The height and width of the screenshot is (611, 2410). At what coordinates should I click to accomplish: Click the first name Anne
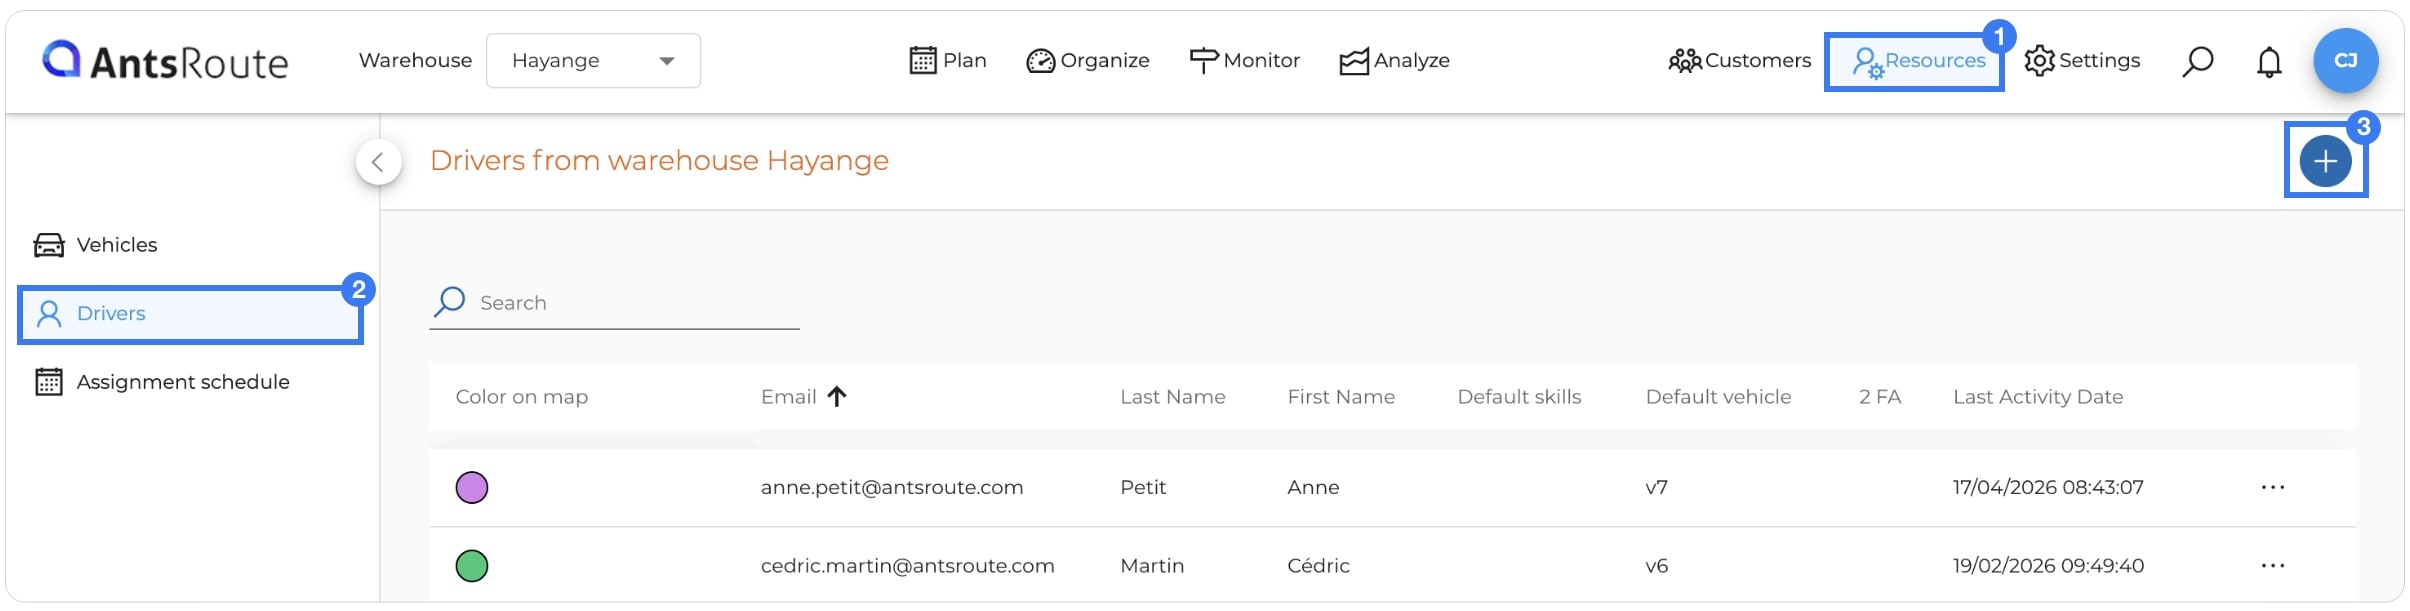click(x=1312, y=487)
